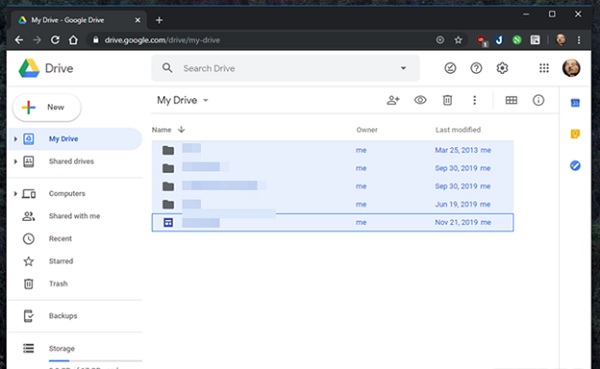This screenshot has width=600, height=369.
Task: Bookmark this page with the star
Action: (x=458, y=40)
